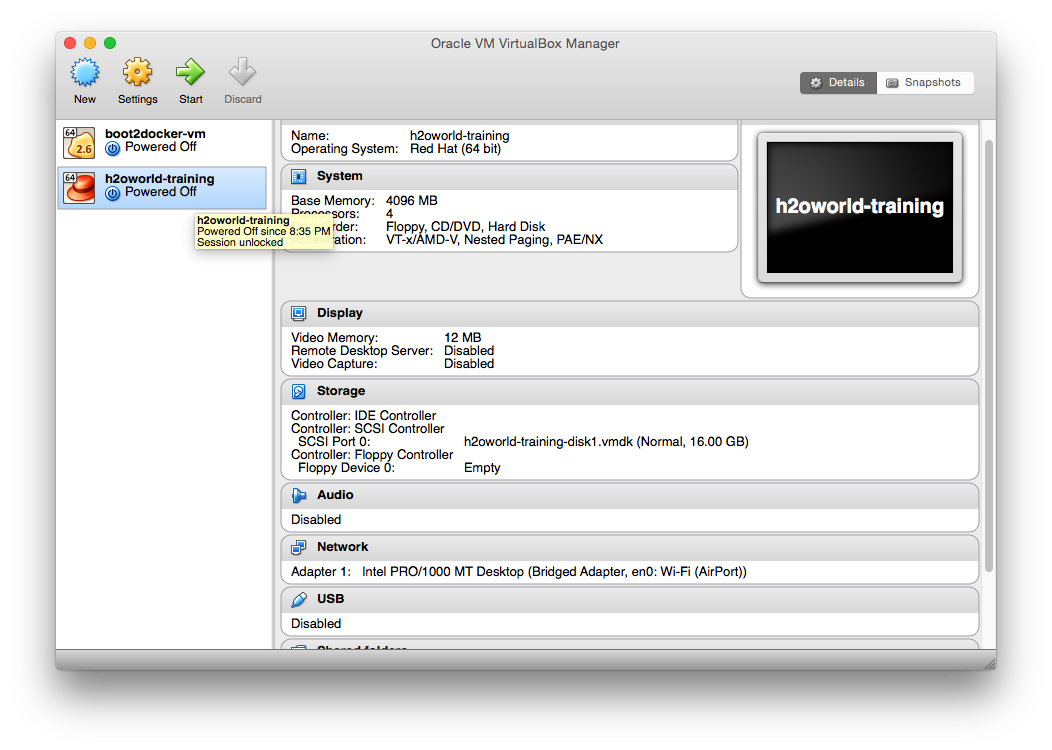Click the Operating System value Red Hat (64 bit)
This screenshot has width=1052, height=750.
click(456, 148)
